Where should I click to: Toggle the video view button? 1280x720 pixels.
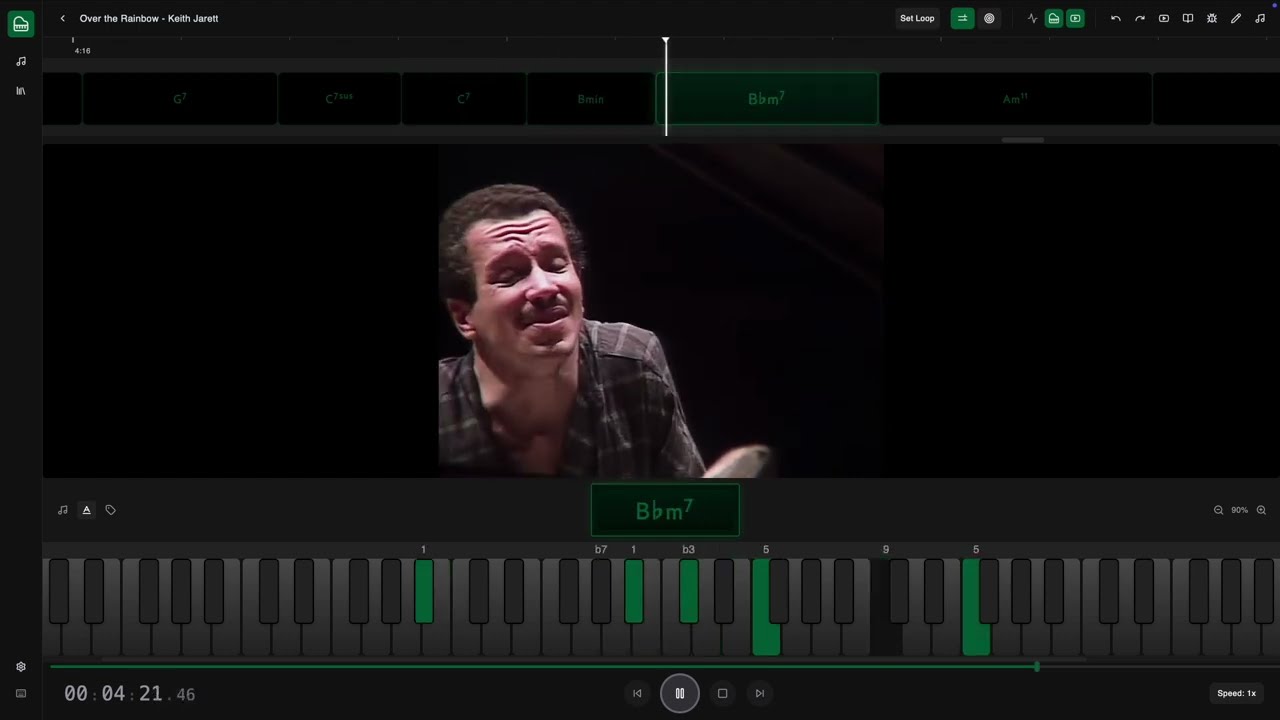pos(1075,18)
